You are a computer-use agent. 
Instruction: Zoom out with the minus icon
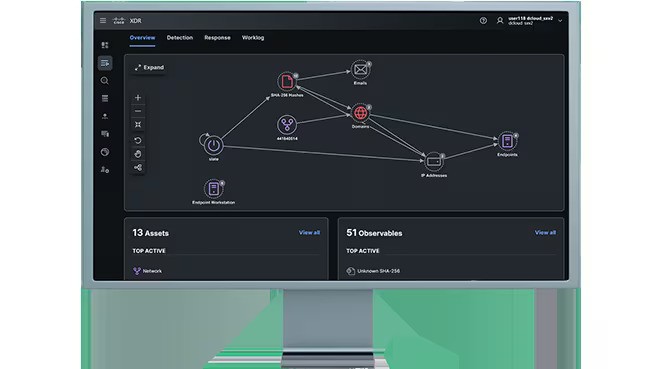click(x=138, y=111)
